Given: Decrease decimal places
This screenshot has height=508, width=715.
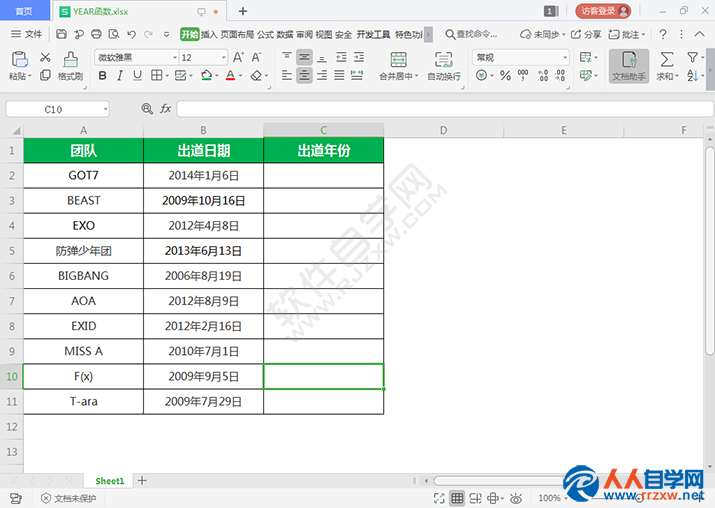Looking at the screenshot, I should click(560, 75).
